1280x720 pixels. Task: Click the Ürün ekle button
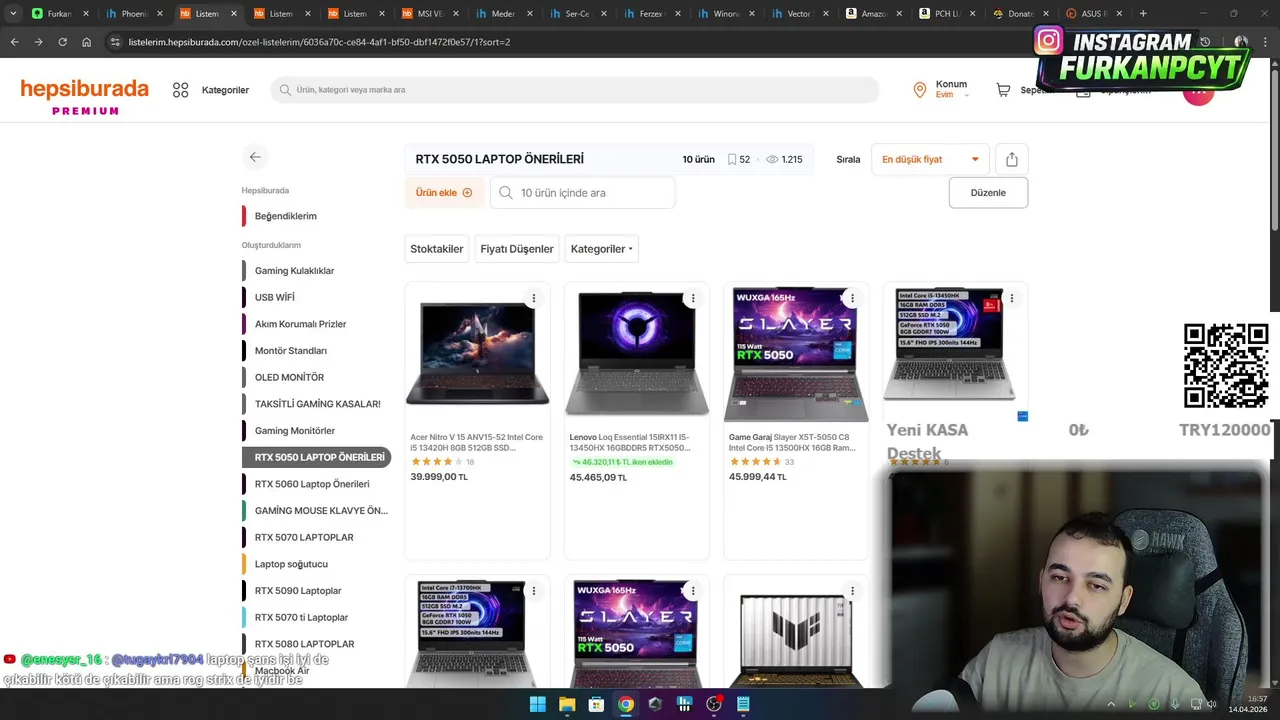pos(444,193)
